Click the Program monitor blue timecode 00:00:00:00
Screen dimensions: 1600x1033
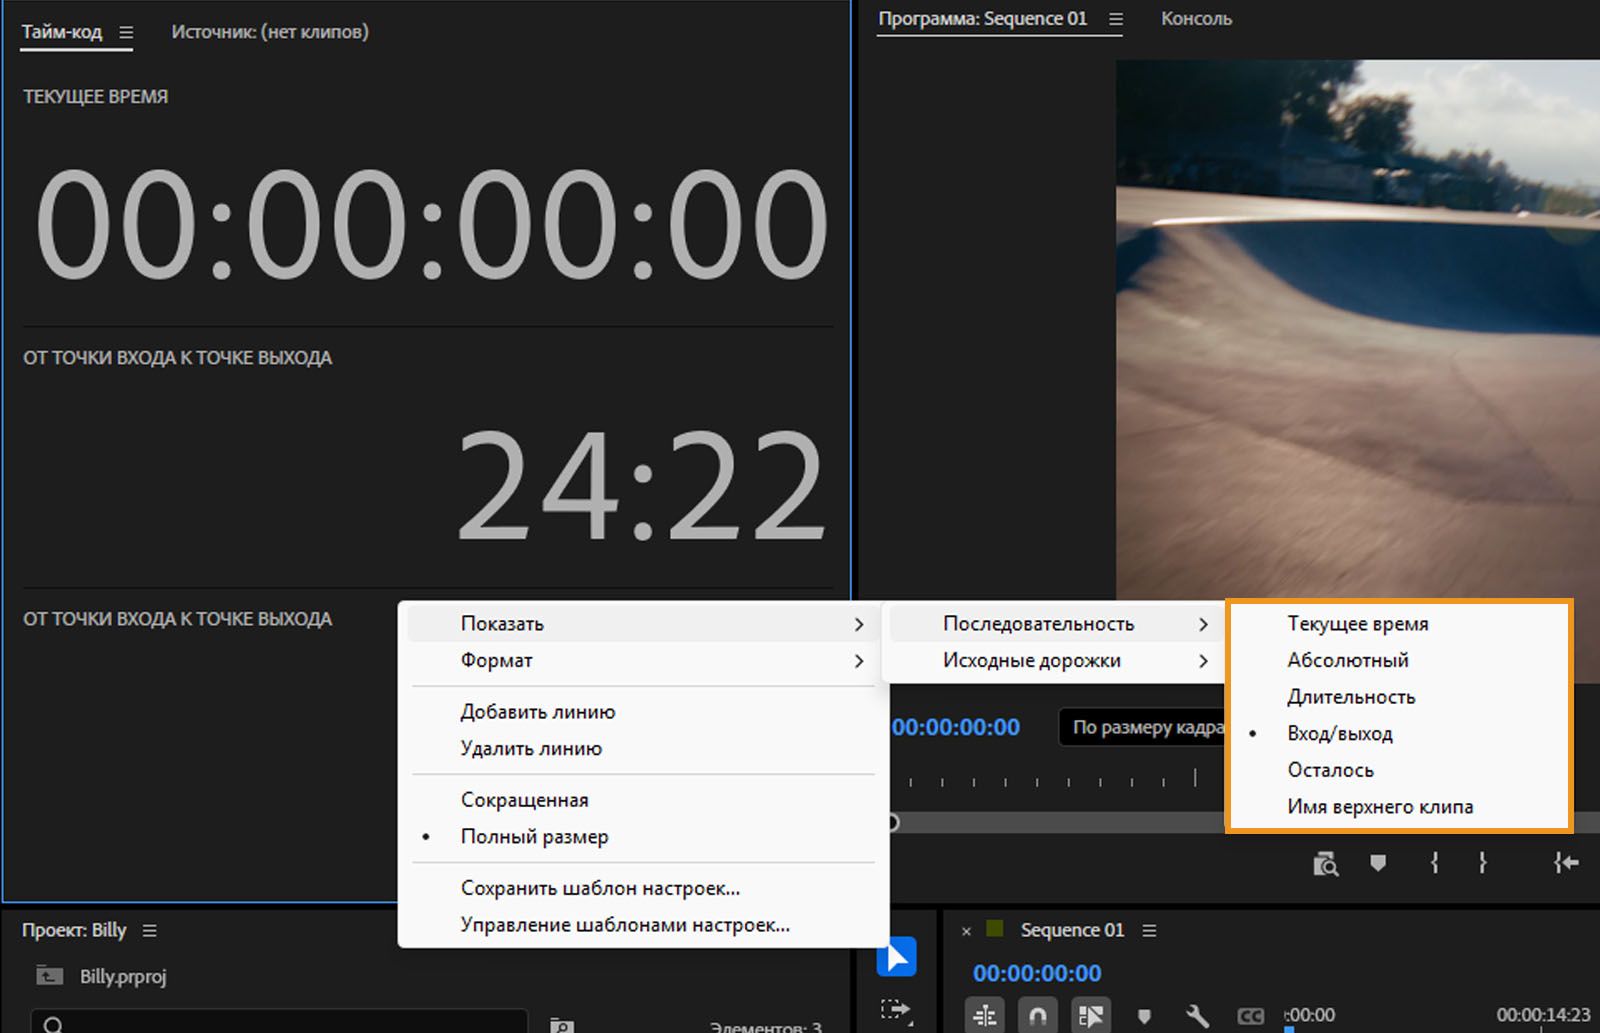955,727
